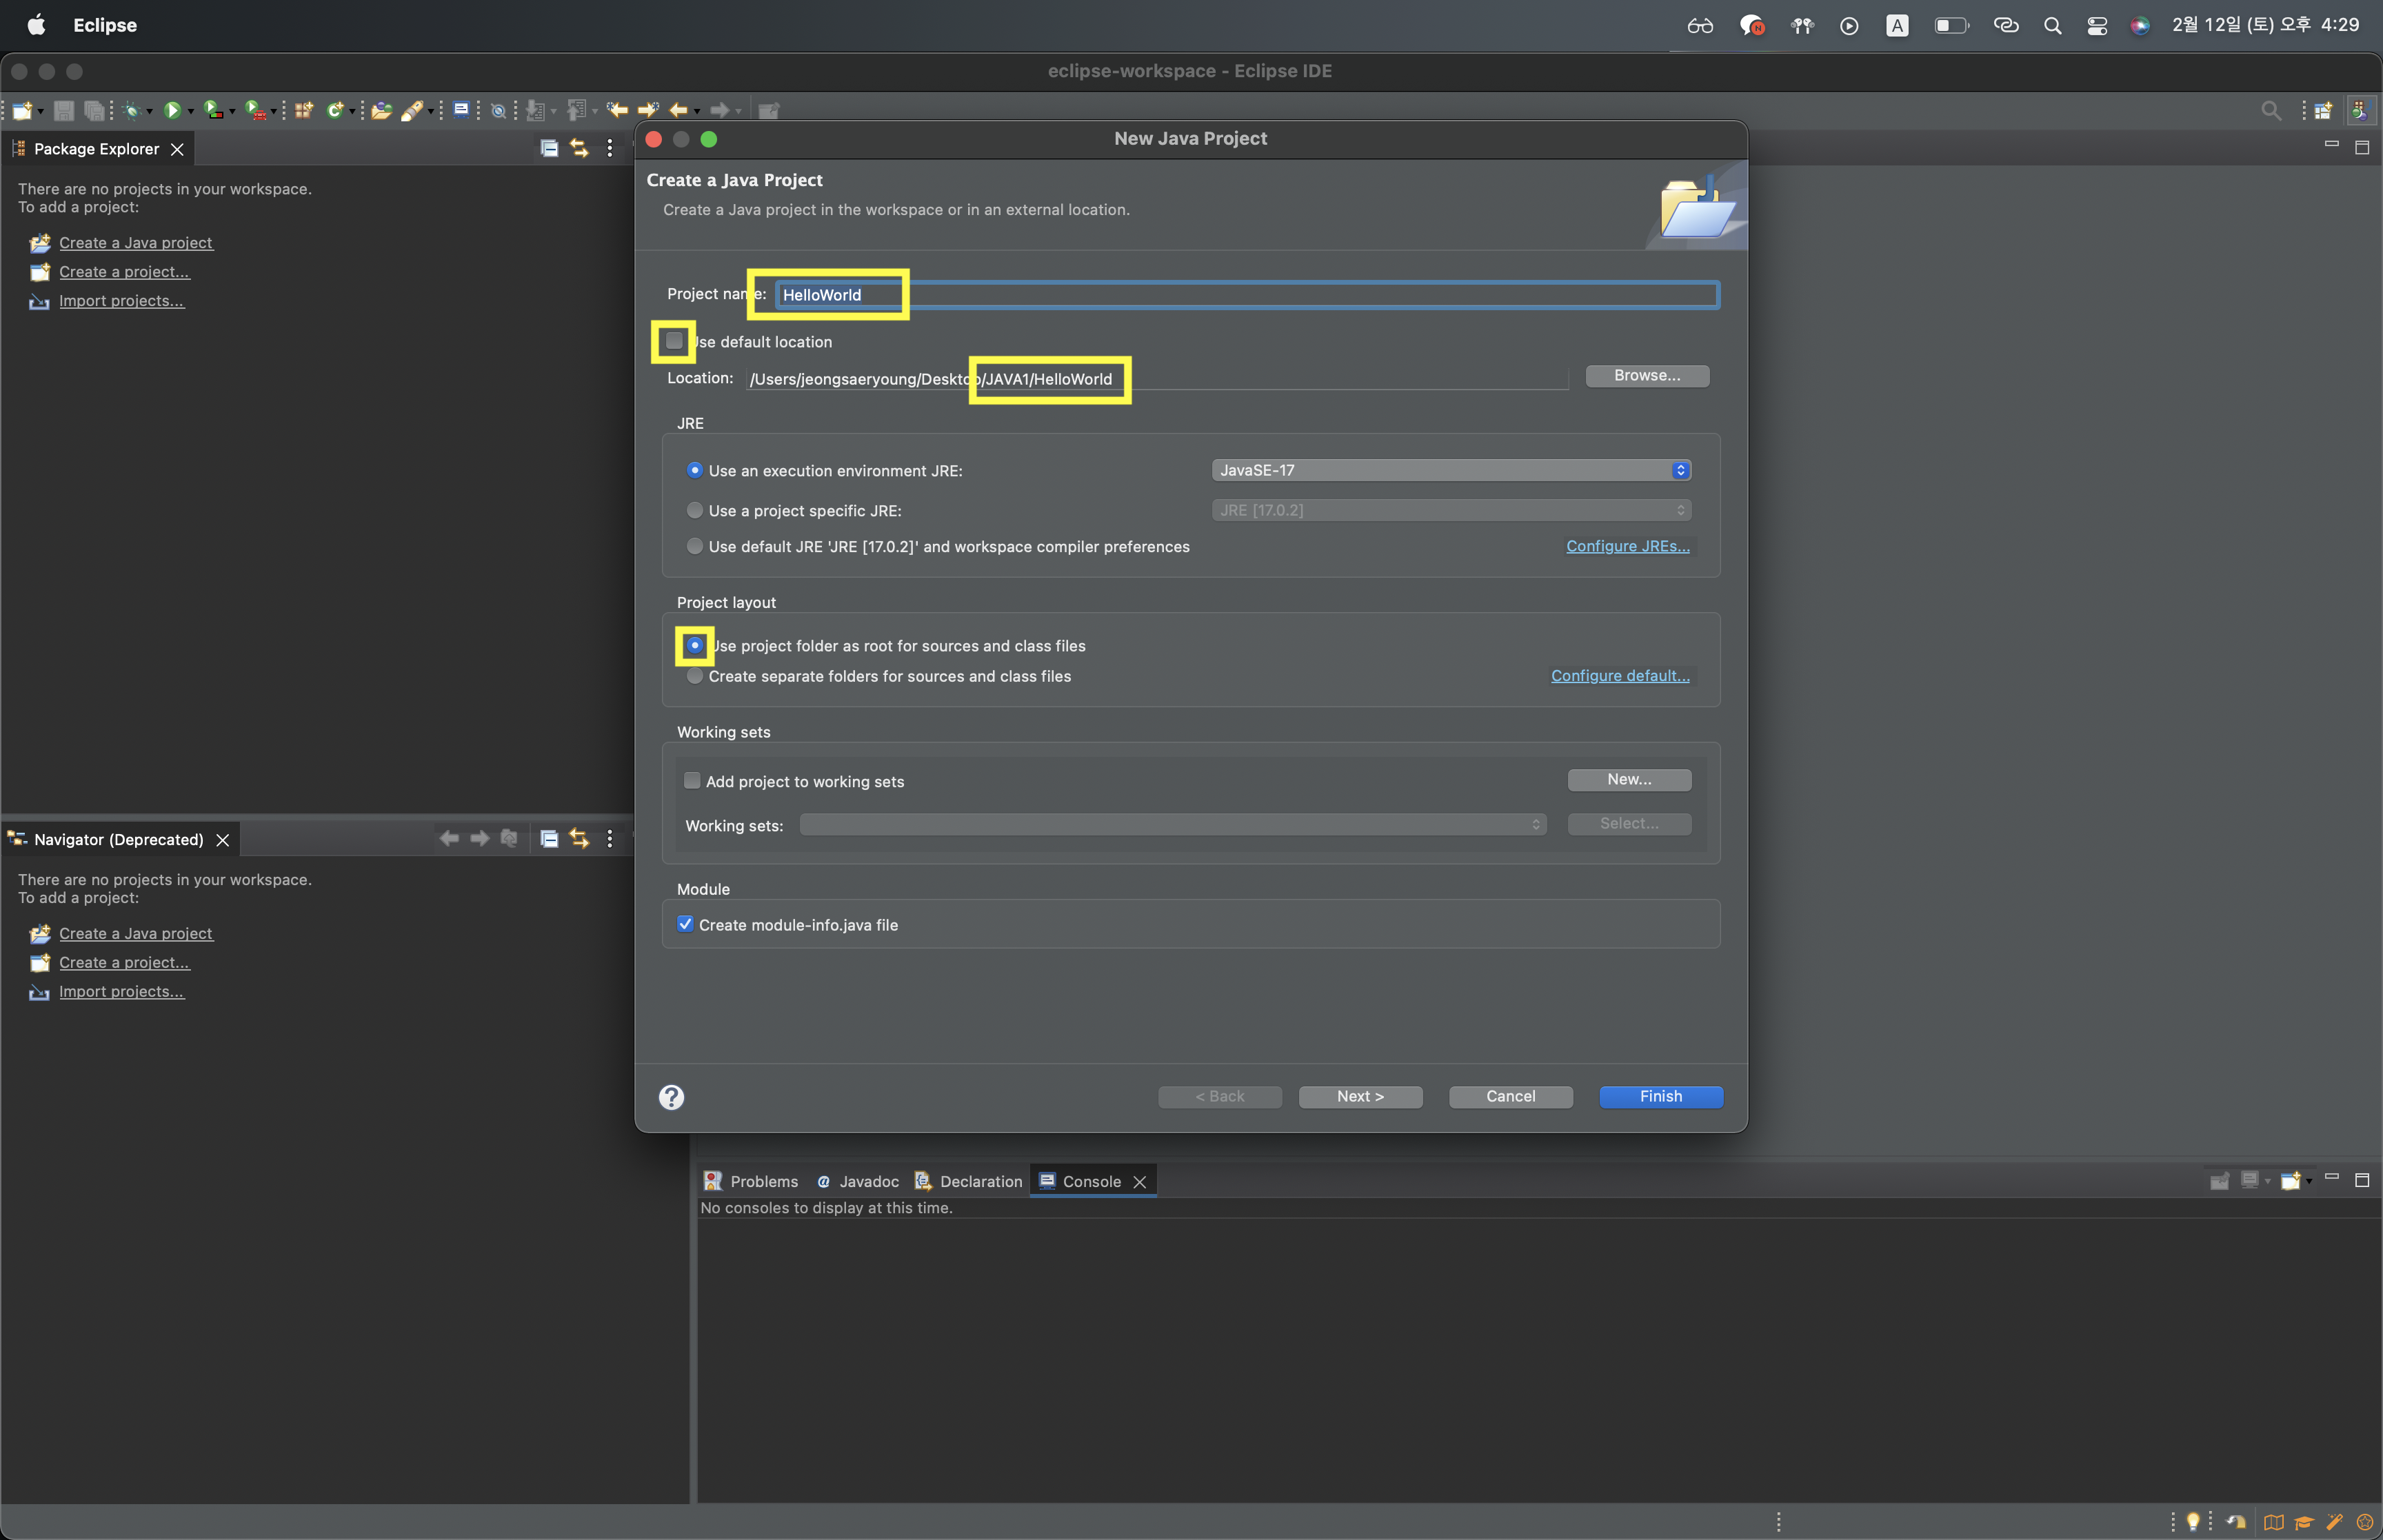Open macOS Spotlight search in menu bar
The height and width of the screenshot is (1540, 2383).
click(x=2052, y=26)
